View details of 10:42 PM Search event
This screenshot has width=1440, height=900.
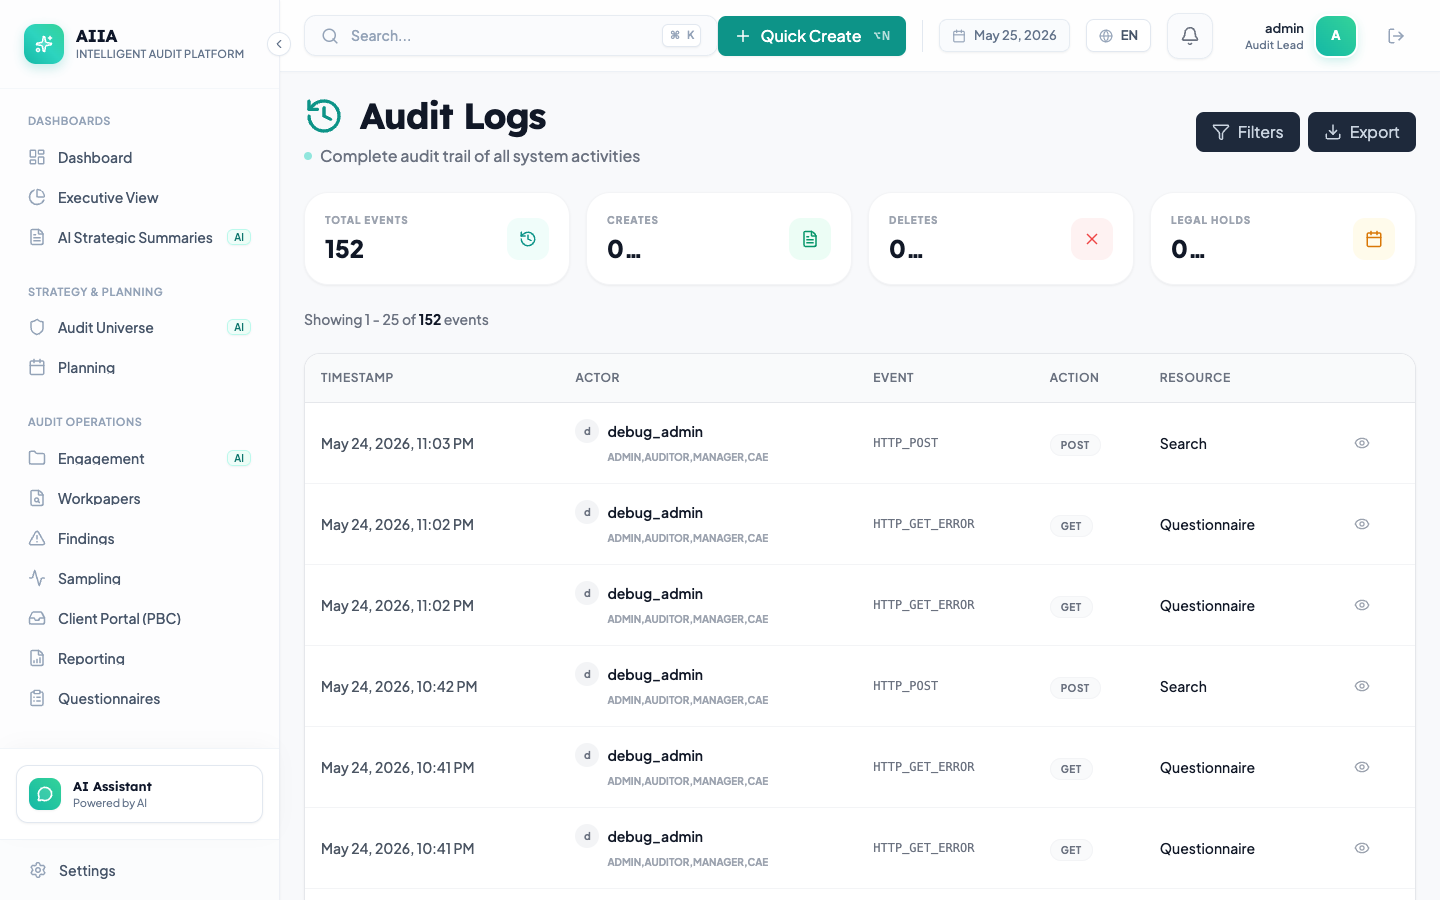pyautogui.click(x=1362, y=686)
